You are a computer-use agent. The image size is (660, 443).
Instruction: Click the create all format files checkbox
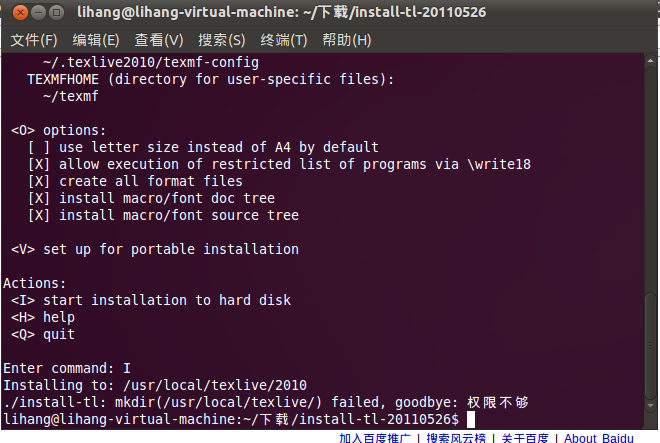click(x=39, y=181)
